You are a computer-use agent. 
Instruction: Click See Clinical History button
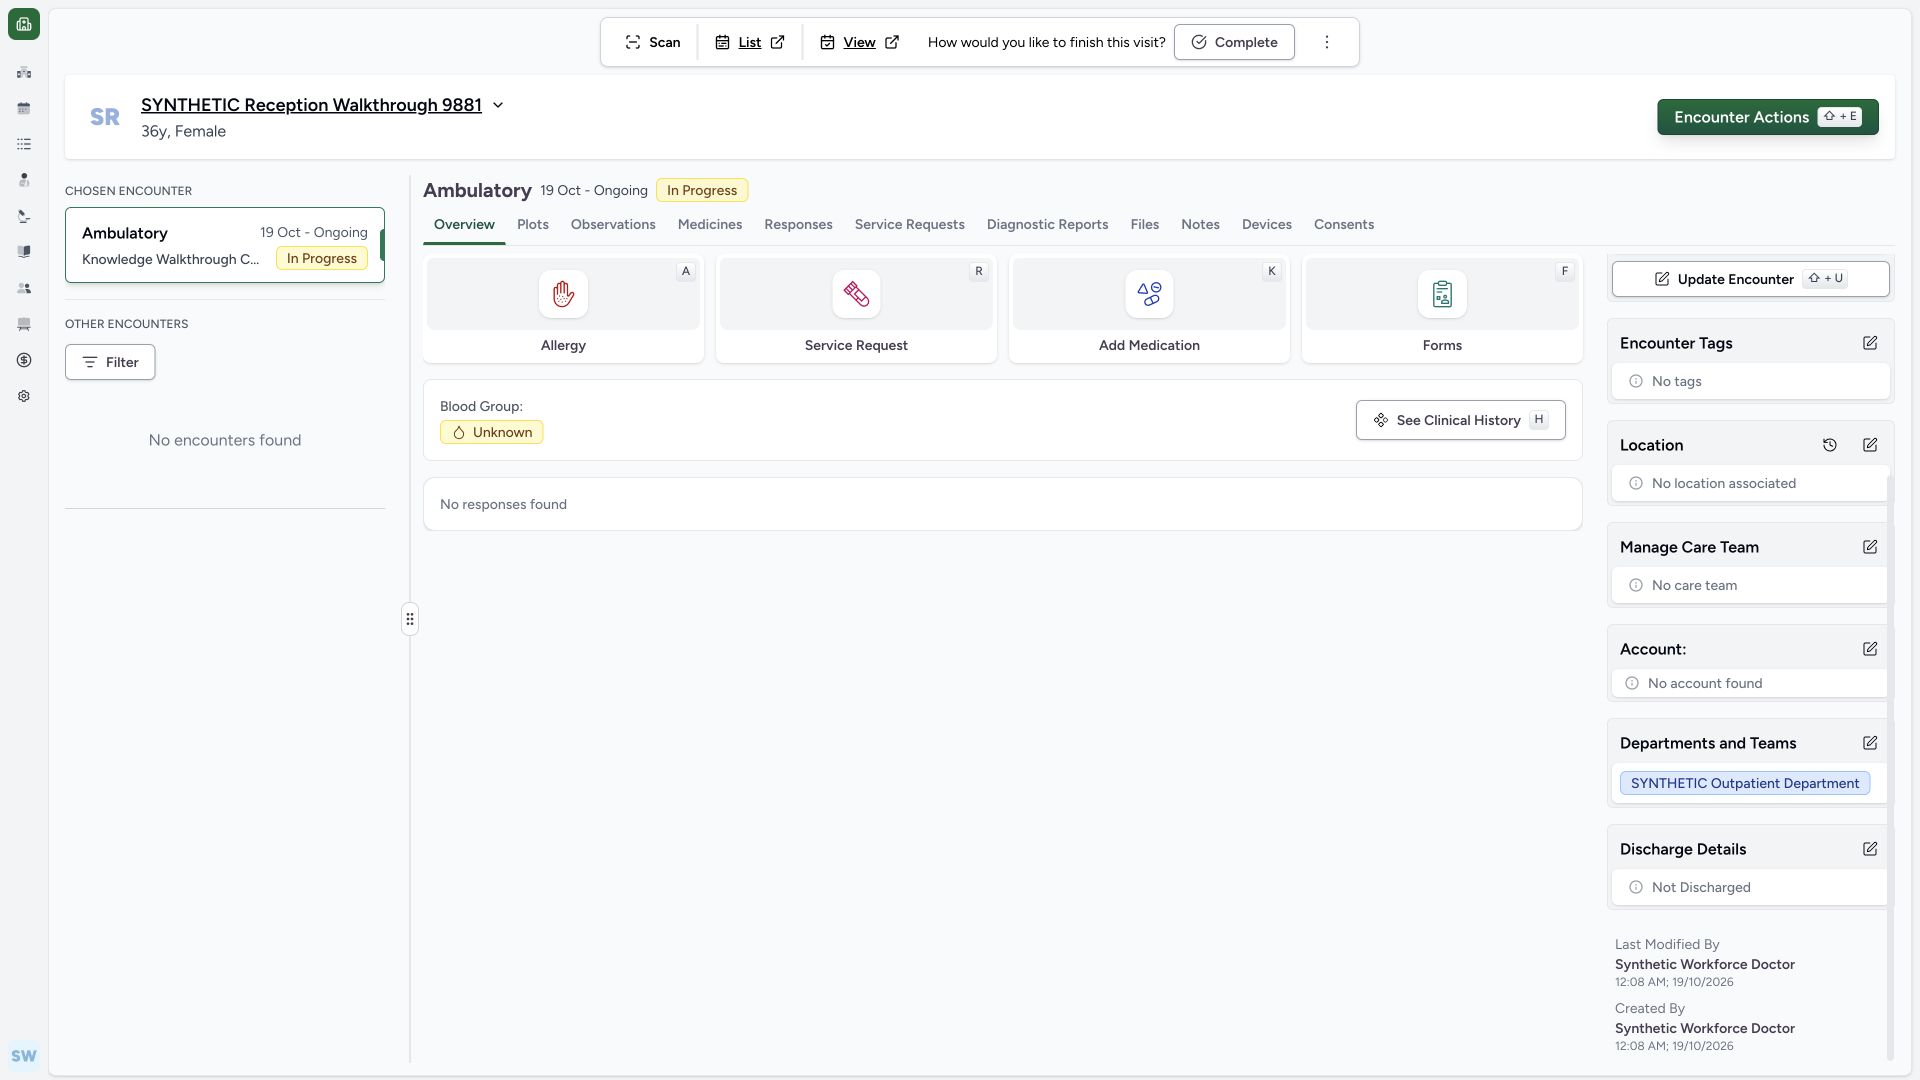1460,420
